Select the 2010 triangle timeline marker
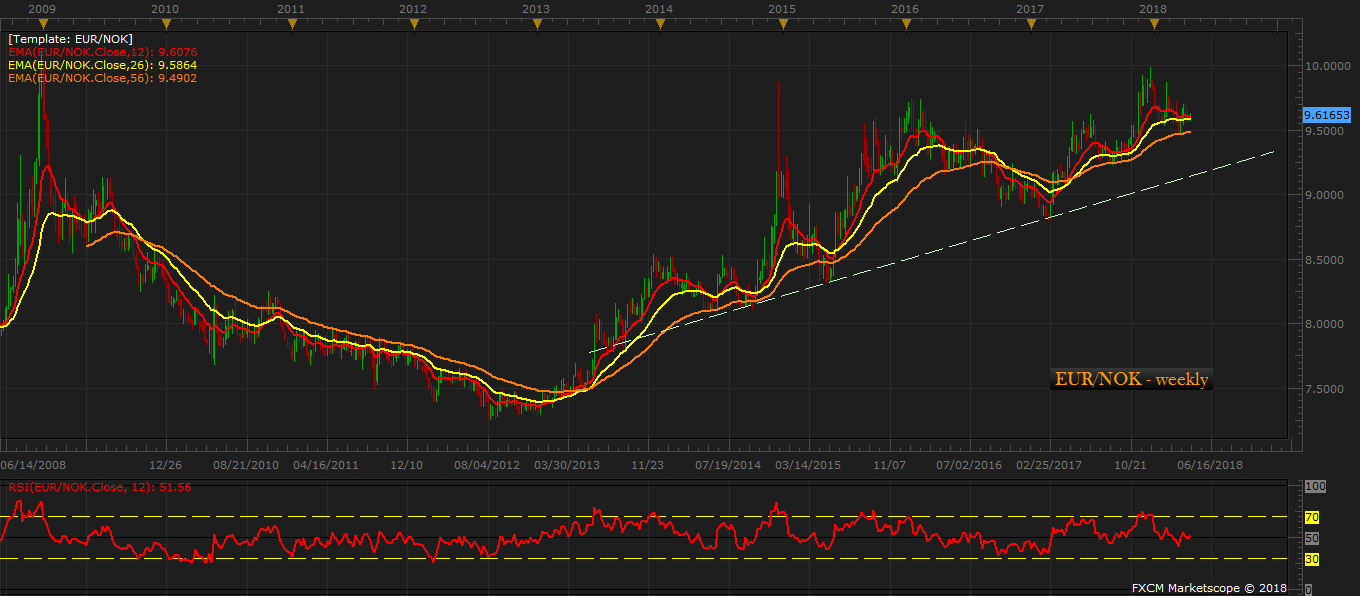 165,24
